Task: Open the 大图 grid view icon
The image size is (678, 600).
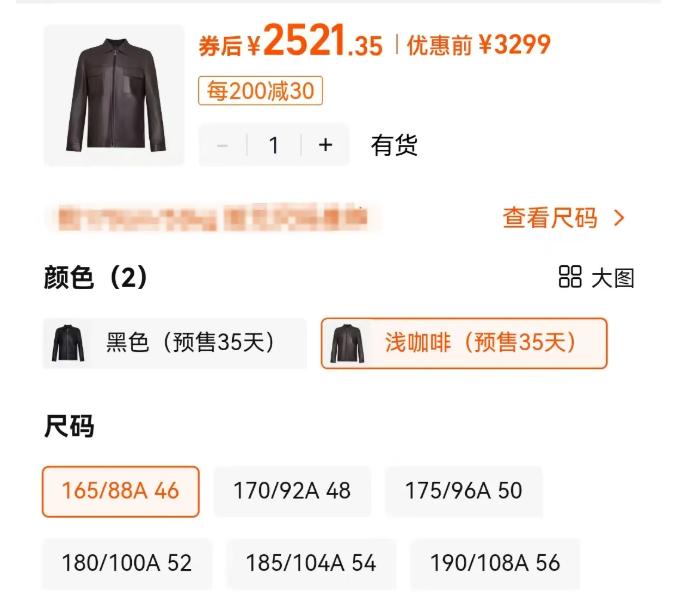Action: click(x=569, y=277)
